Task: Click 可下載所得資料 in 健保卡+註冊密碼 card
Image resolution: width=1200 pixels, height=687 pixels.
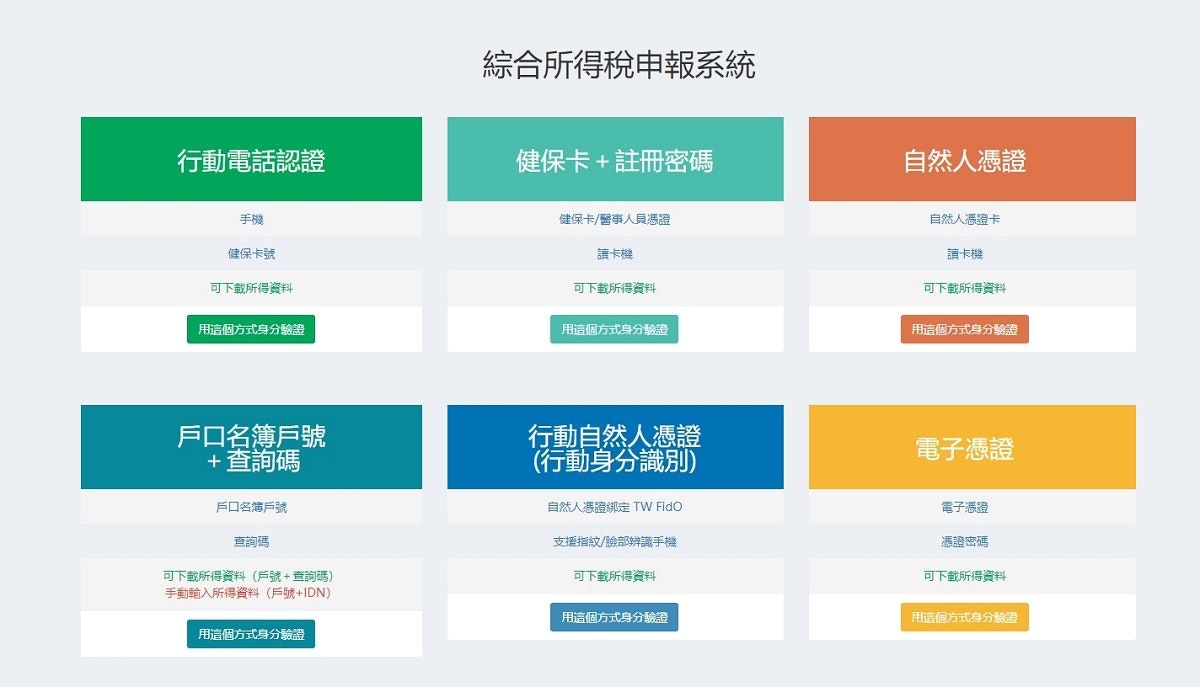Action: pos(615,288)
